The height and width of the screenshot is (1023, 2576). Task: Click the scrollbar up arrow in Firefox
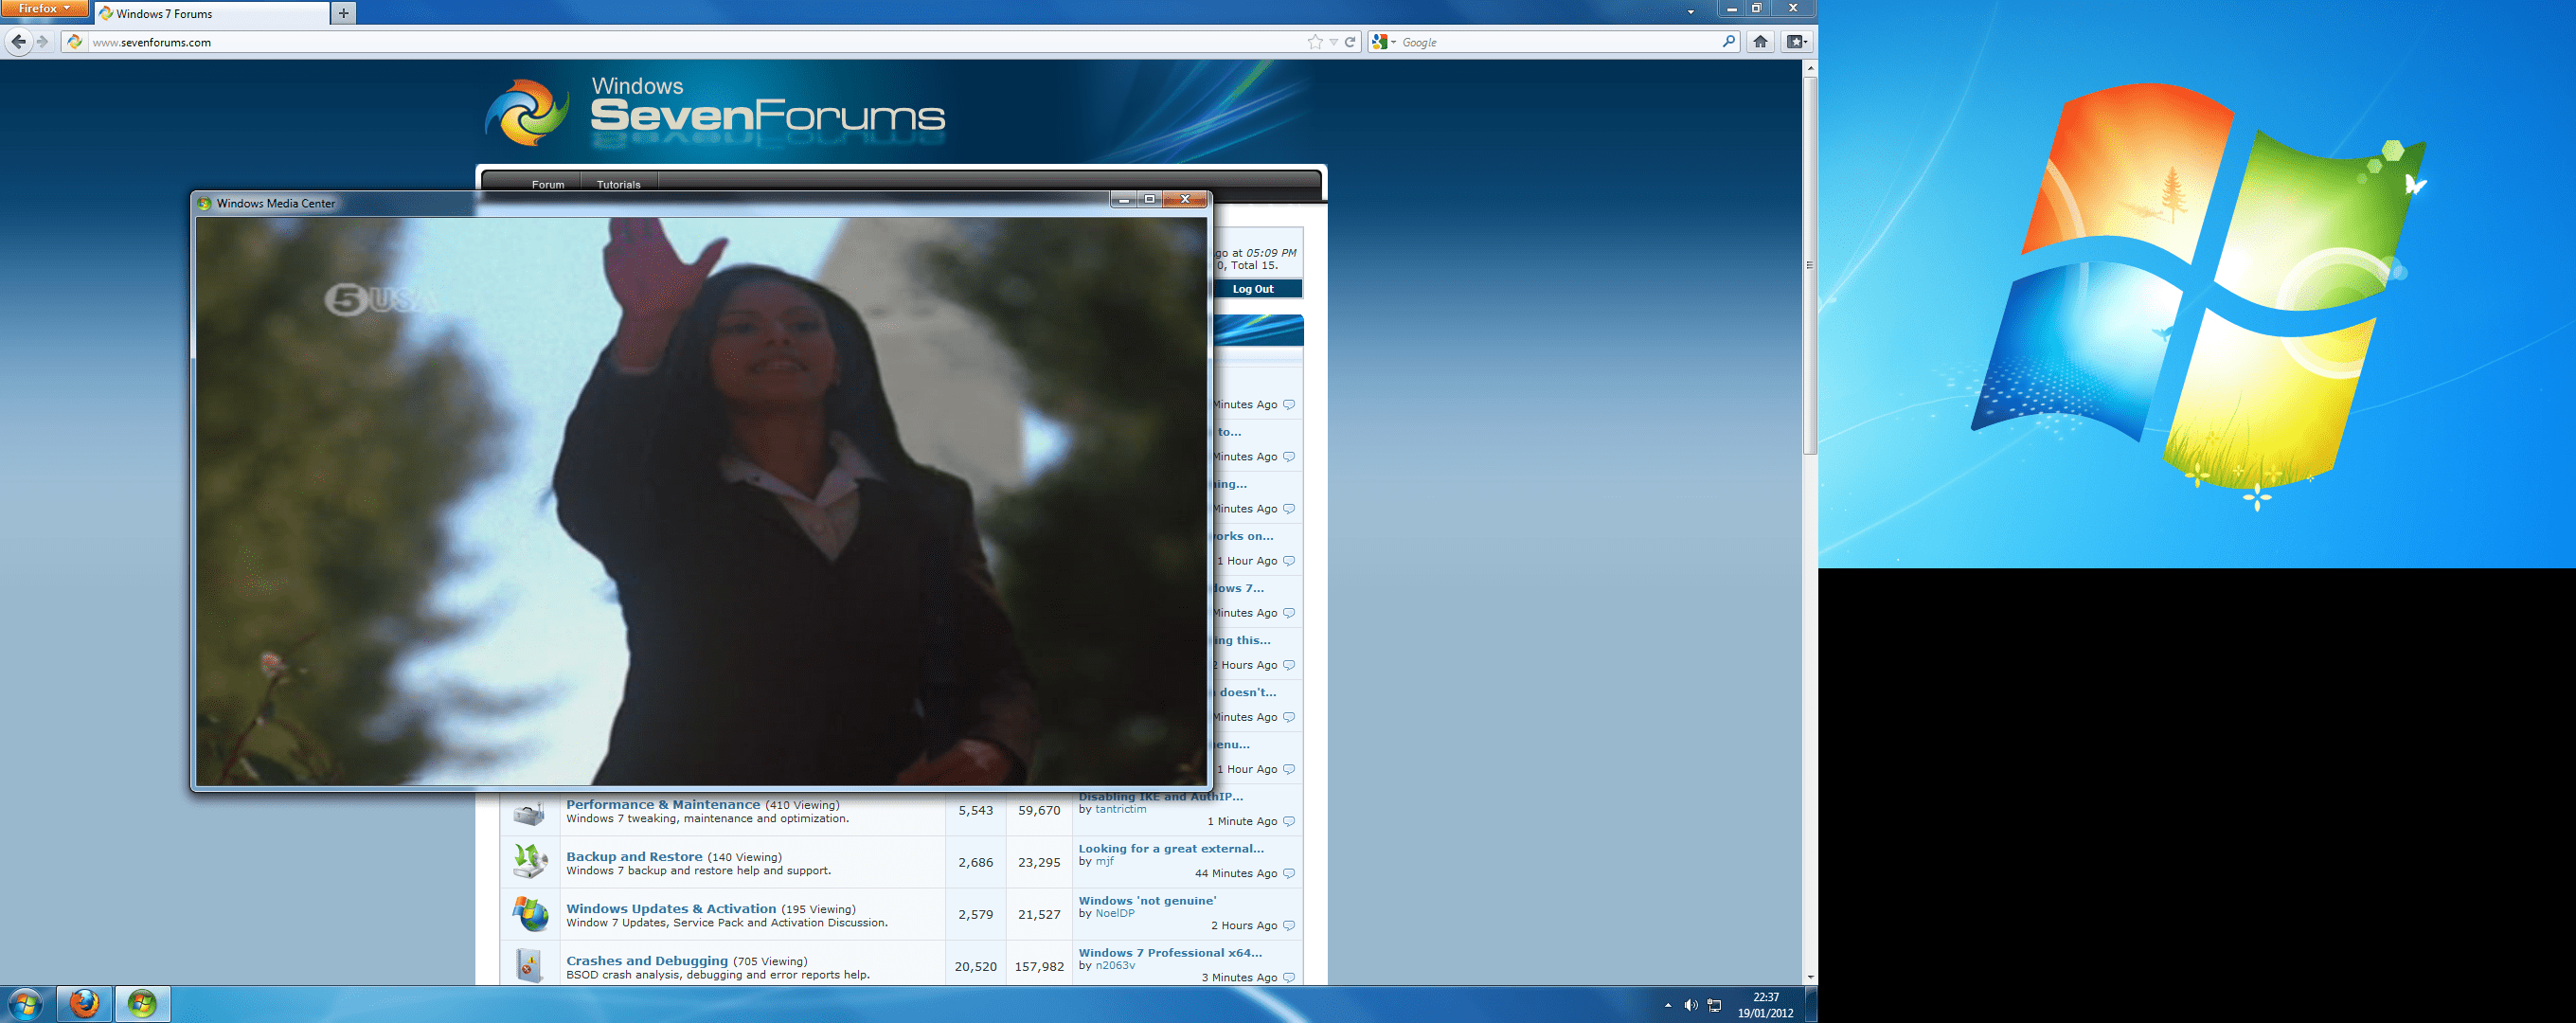1809,68
